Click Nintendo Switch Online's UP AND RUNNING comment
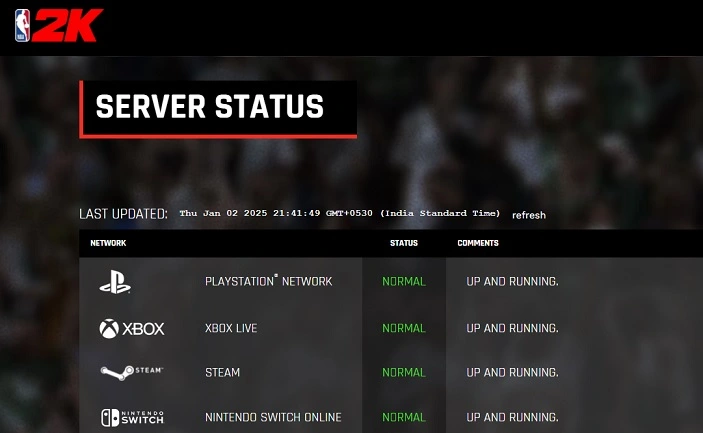The image size is (703, 433). tap(512, 417)
